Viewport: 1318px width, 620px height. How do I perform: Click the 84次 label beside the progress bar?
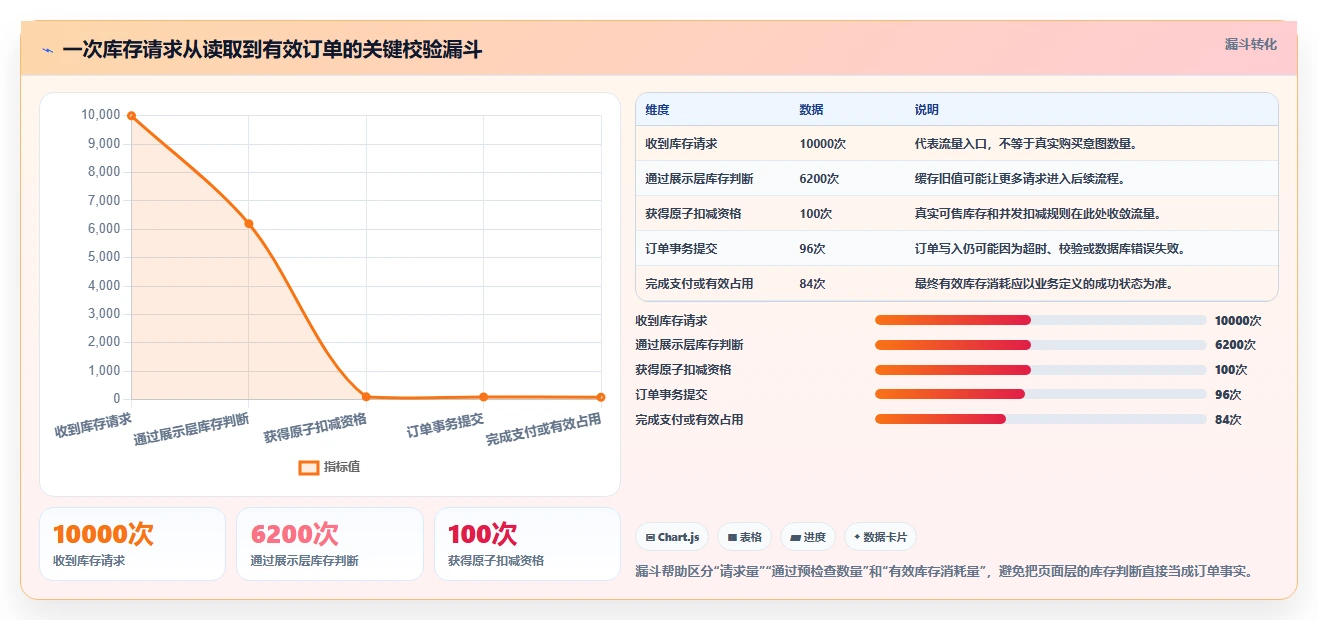[x=1228, y=420]
